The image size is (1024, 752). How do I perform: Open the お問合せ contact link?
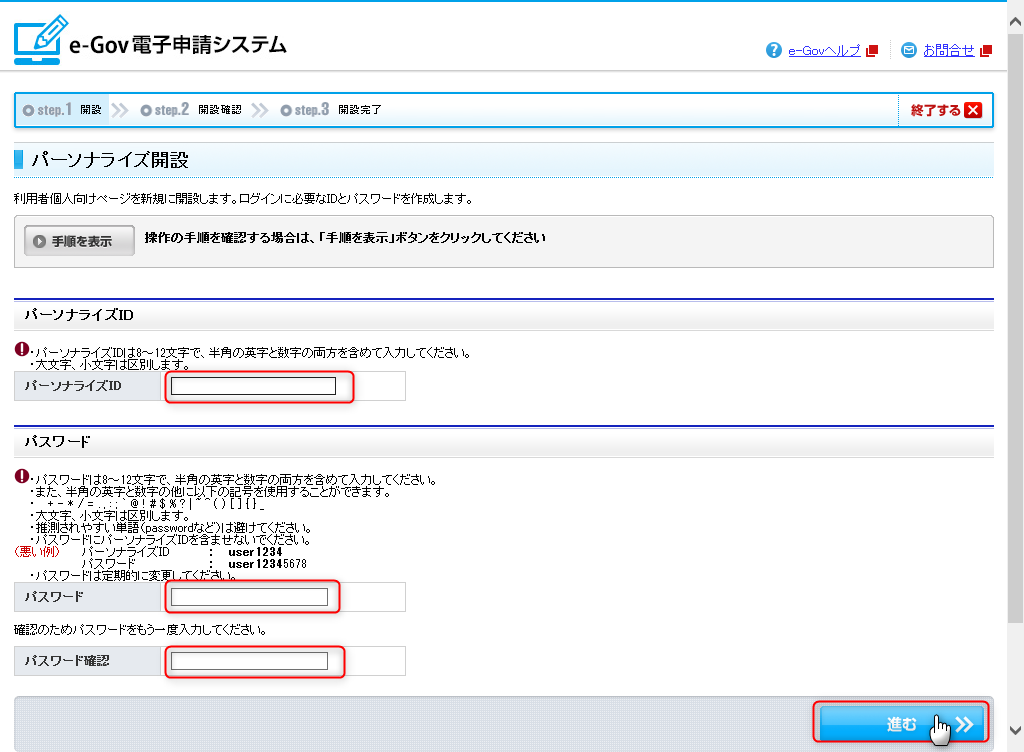click(x=948, y=50)
